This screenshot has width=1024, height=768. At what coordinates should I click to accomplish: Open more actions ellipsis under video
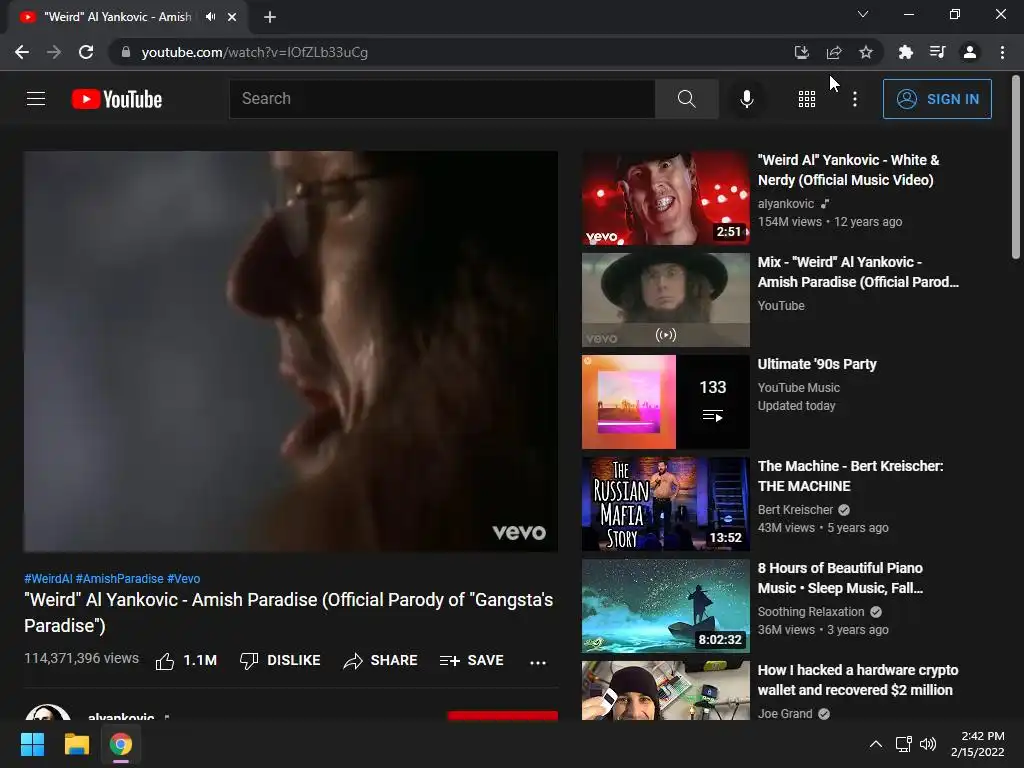(537, 662)
